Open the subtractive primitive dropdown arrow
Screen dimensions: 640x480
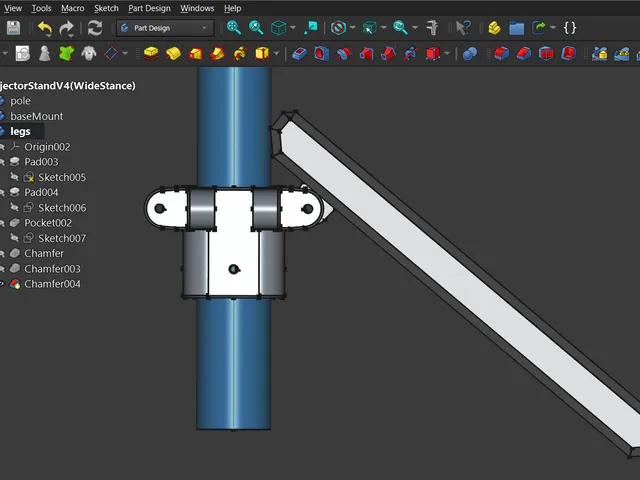[447, 53]
